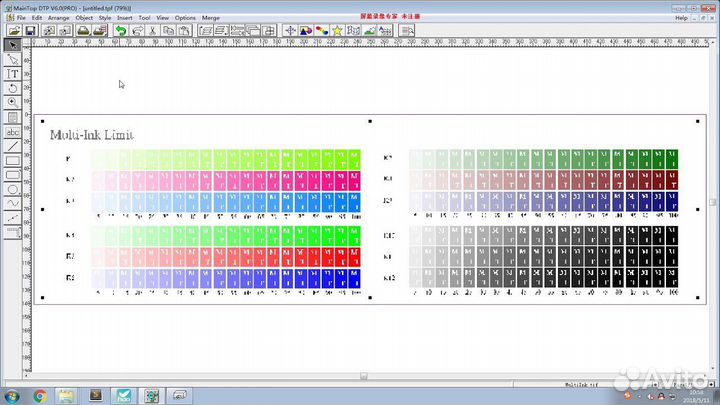Screen dimensions: 720x405
Task: Click the yellow star toolbar icon
Action: click(338, 31)
